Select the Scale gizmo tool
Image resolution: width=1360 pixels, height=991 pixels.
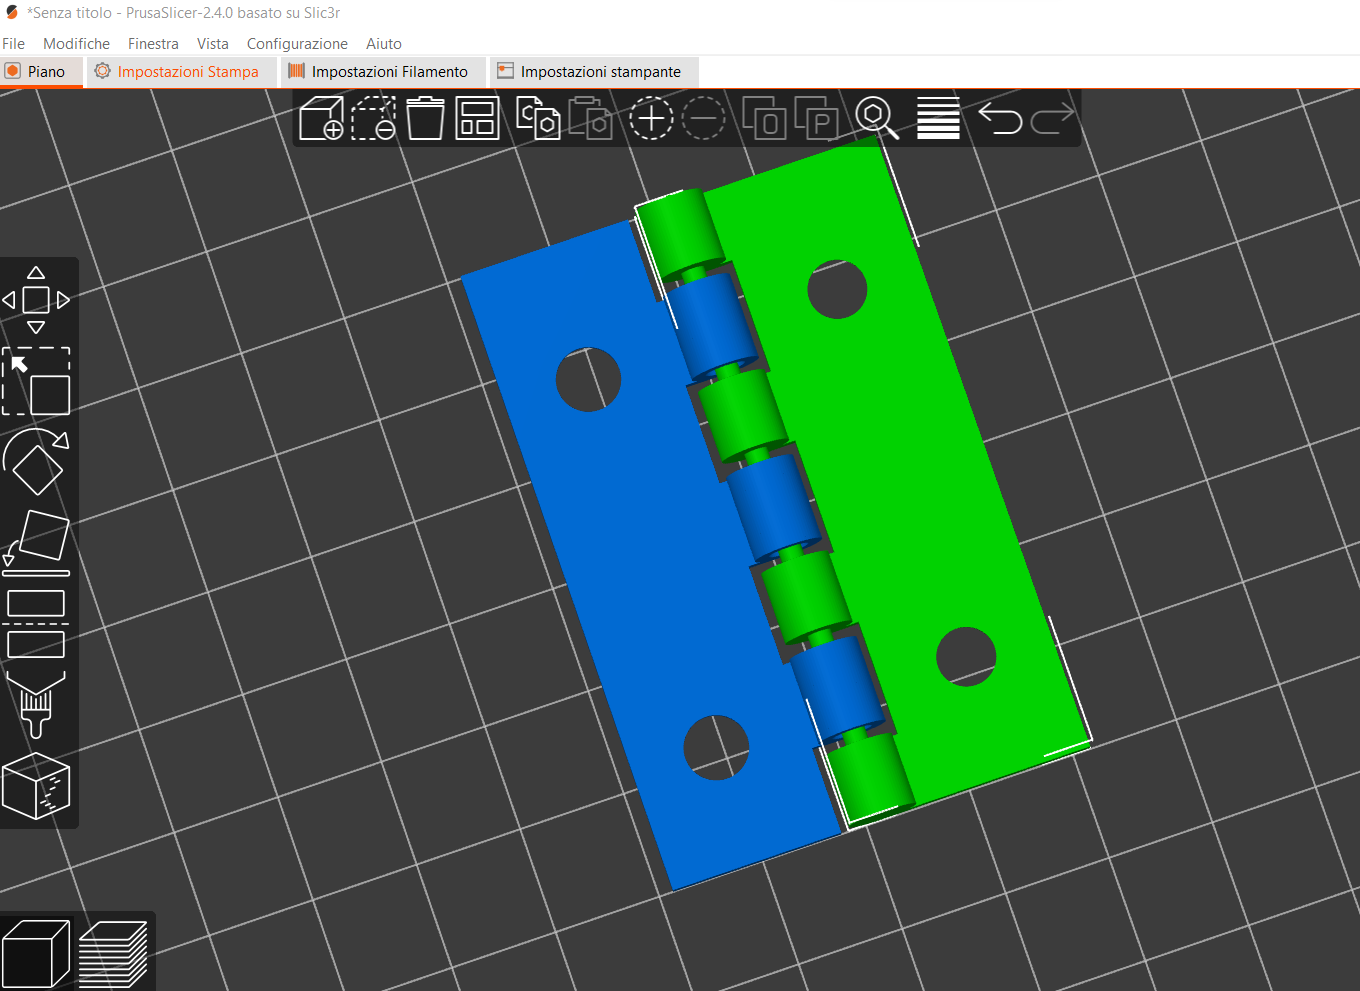(36, 381)
